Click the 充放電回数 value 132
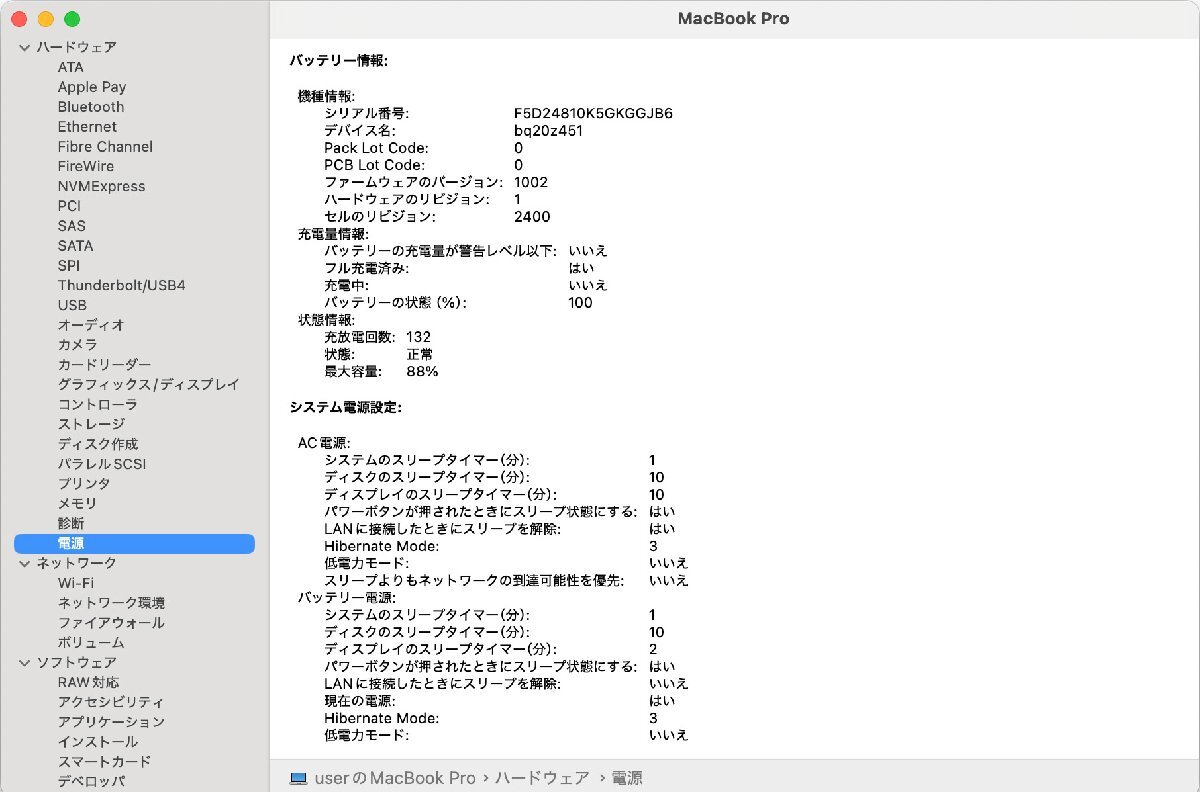Image resolution: width=1200 pixels, height=792 pixels. (x=418, y=337)
